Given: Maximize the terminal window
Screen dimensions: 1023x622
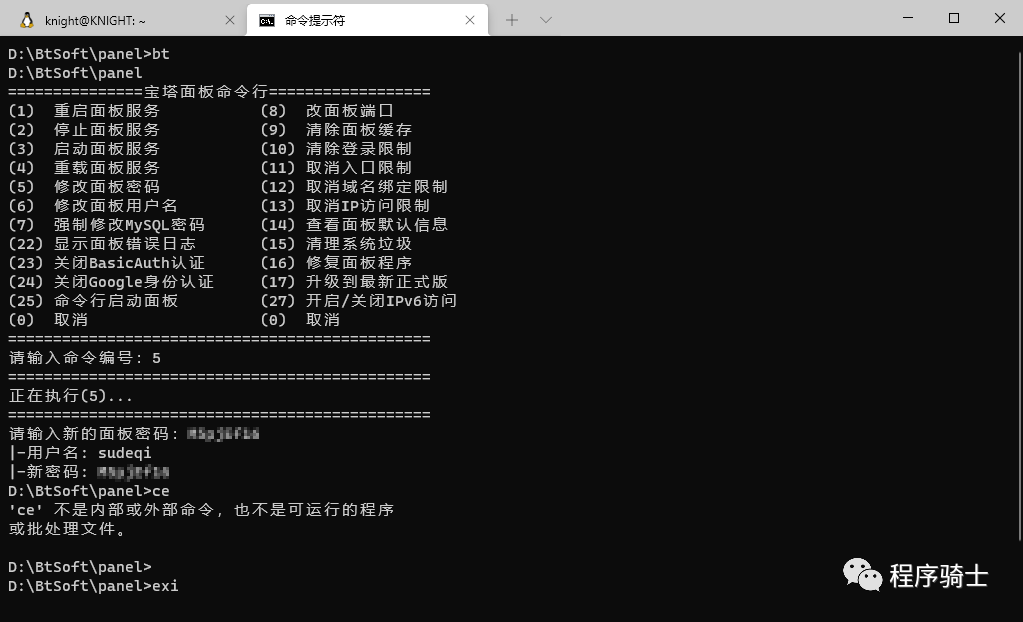Looking at the screenshot, I should point(954,18).
